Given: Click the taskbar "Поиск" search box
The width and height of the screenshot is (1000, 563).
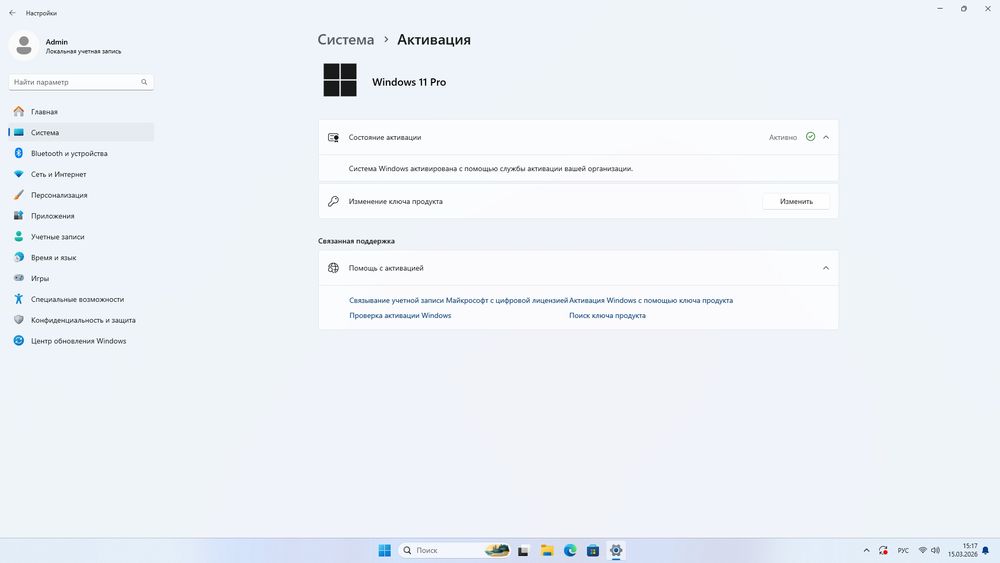Looking at the screenshot, I should tap(455, 550).
